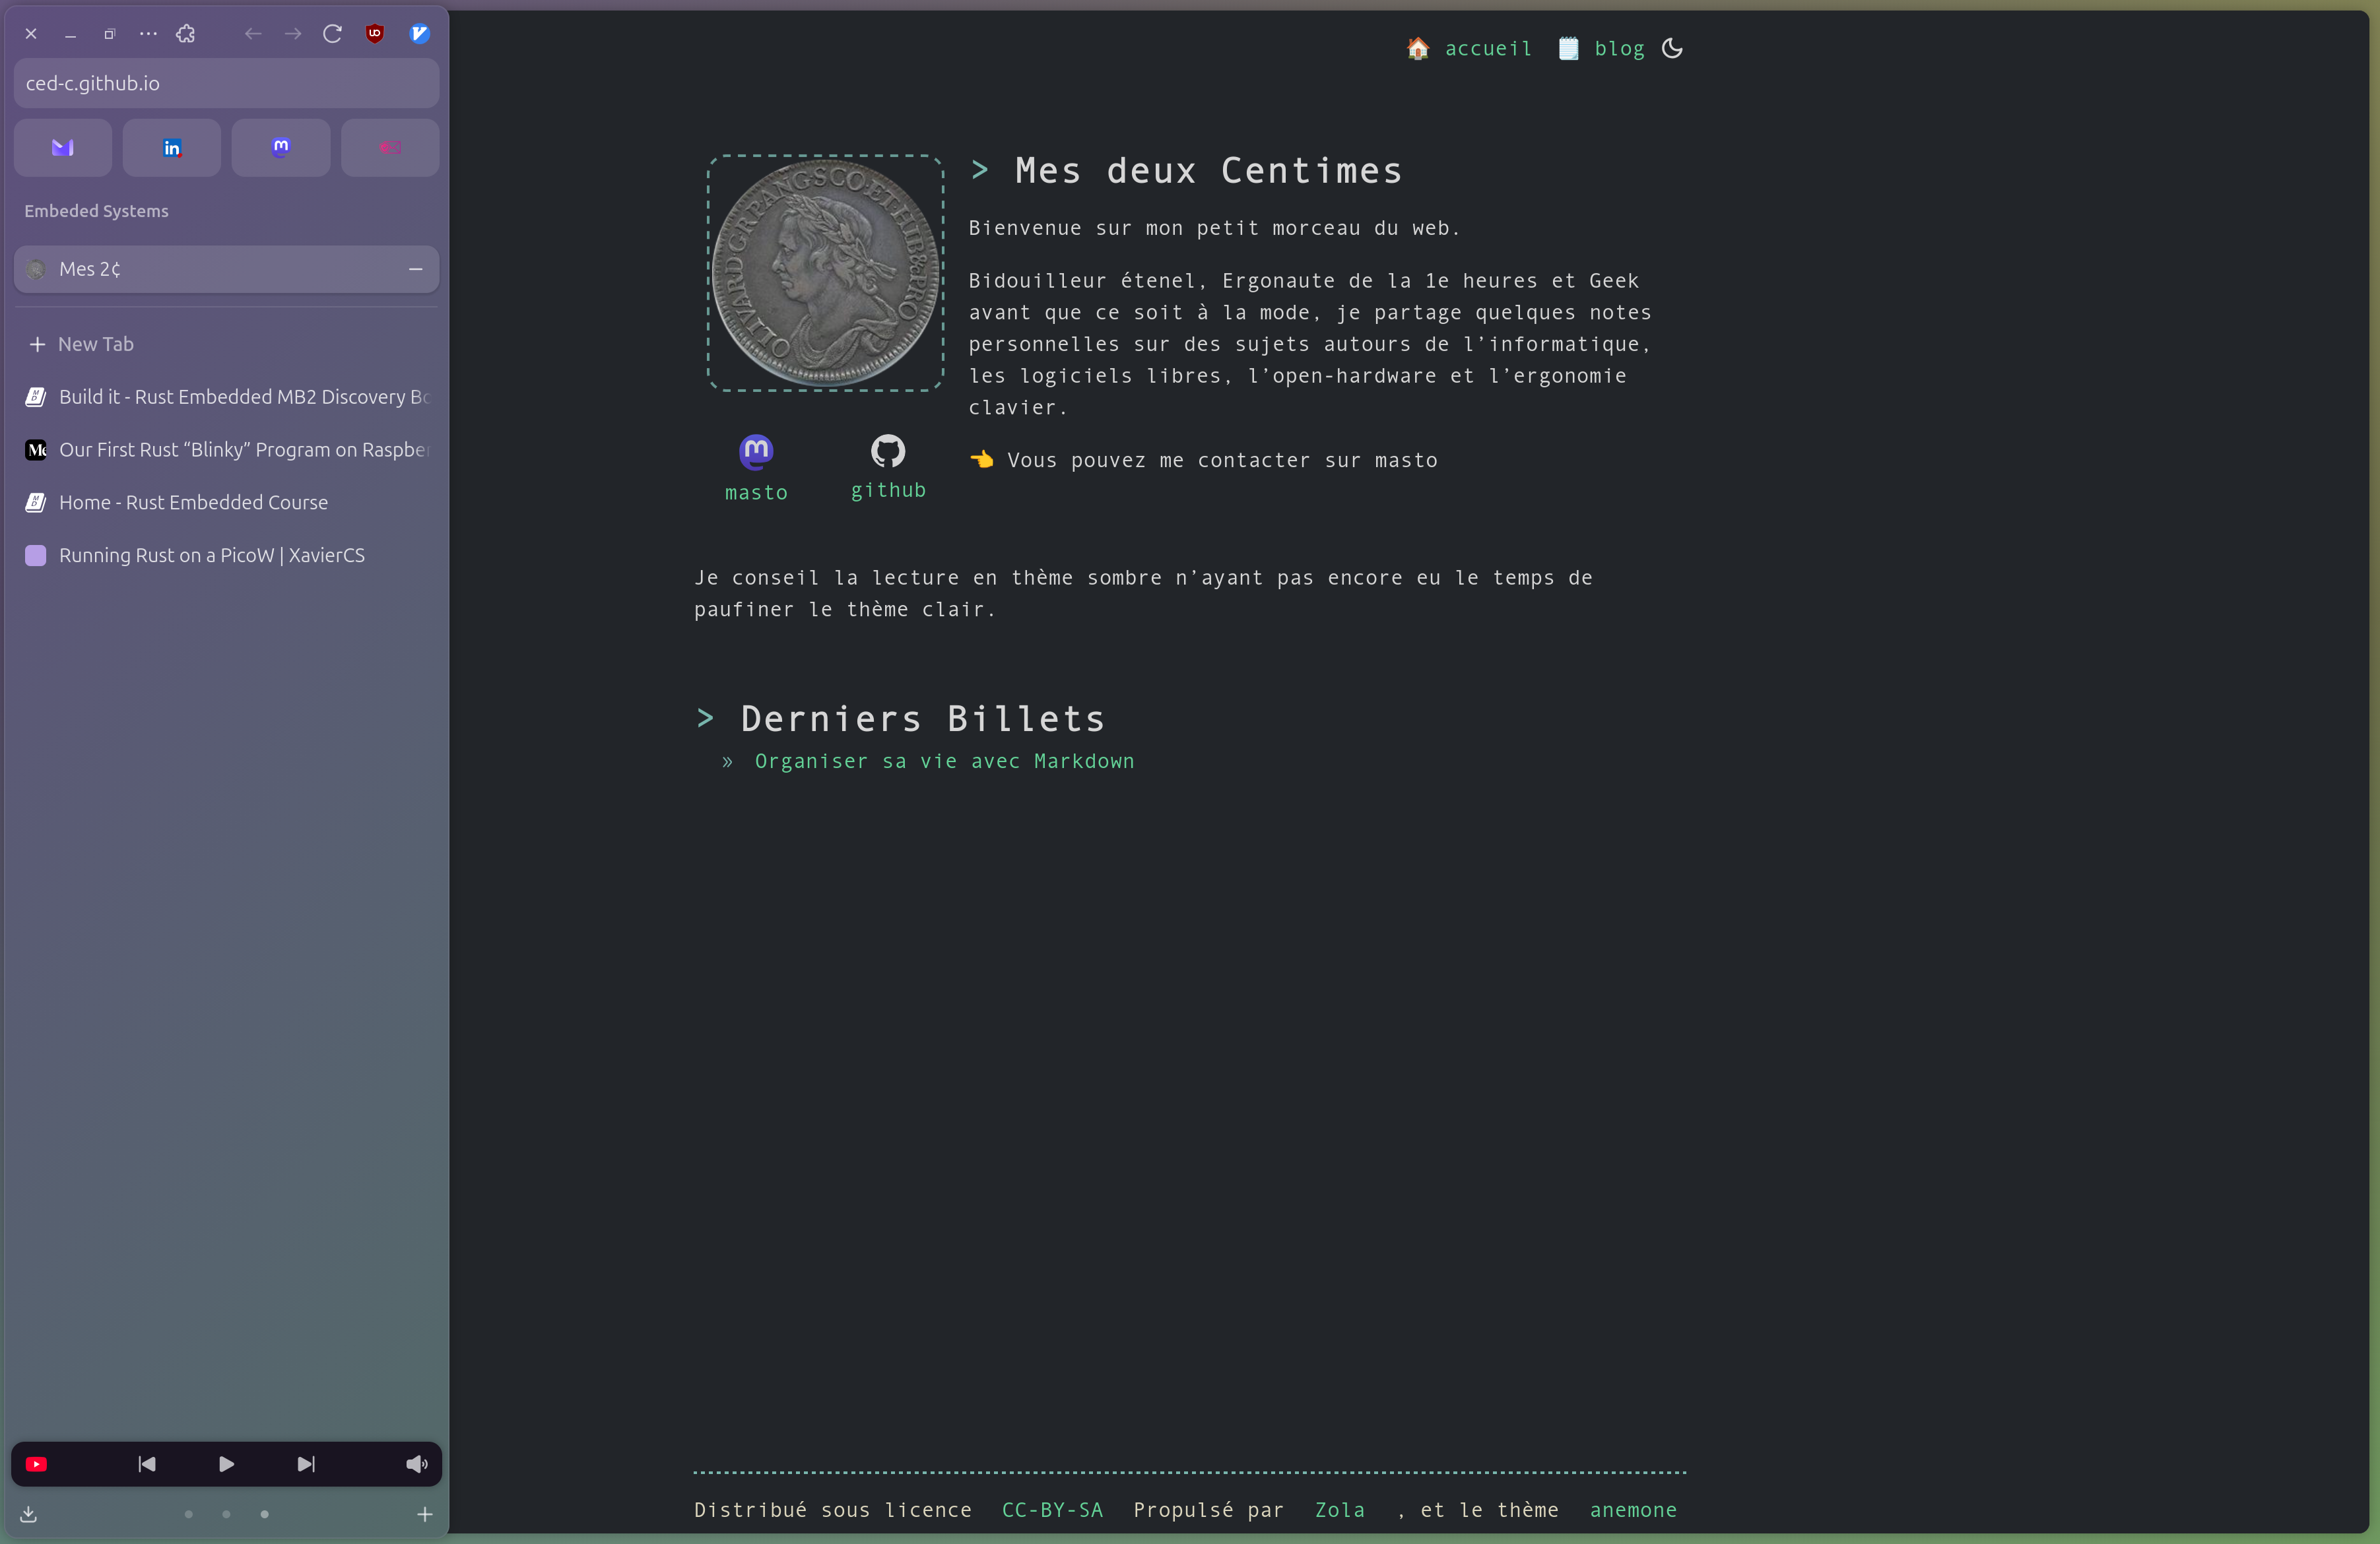The height and width of the screenshot is (1544, 2380).
Task: Switch to Home - Rust Embedded Course tab
Action: pyautogui.click(x=193, y=502)
